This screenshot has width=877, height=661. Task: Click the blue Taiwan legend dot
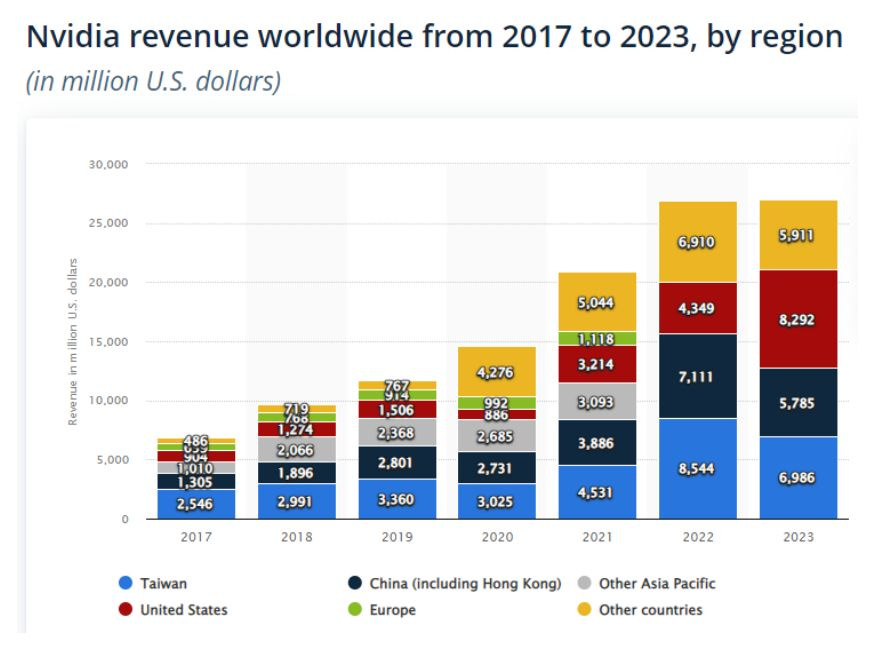pyautogui.click(x=125, y=583)
